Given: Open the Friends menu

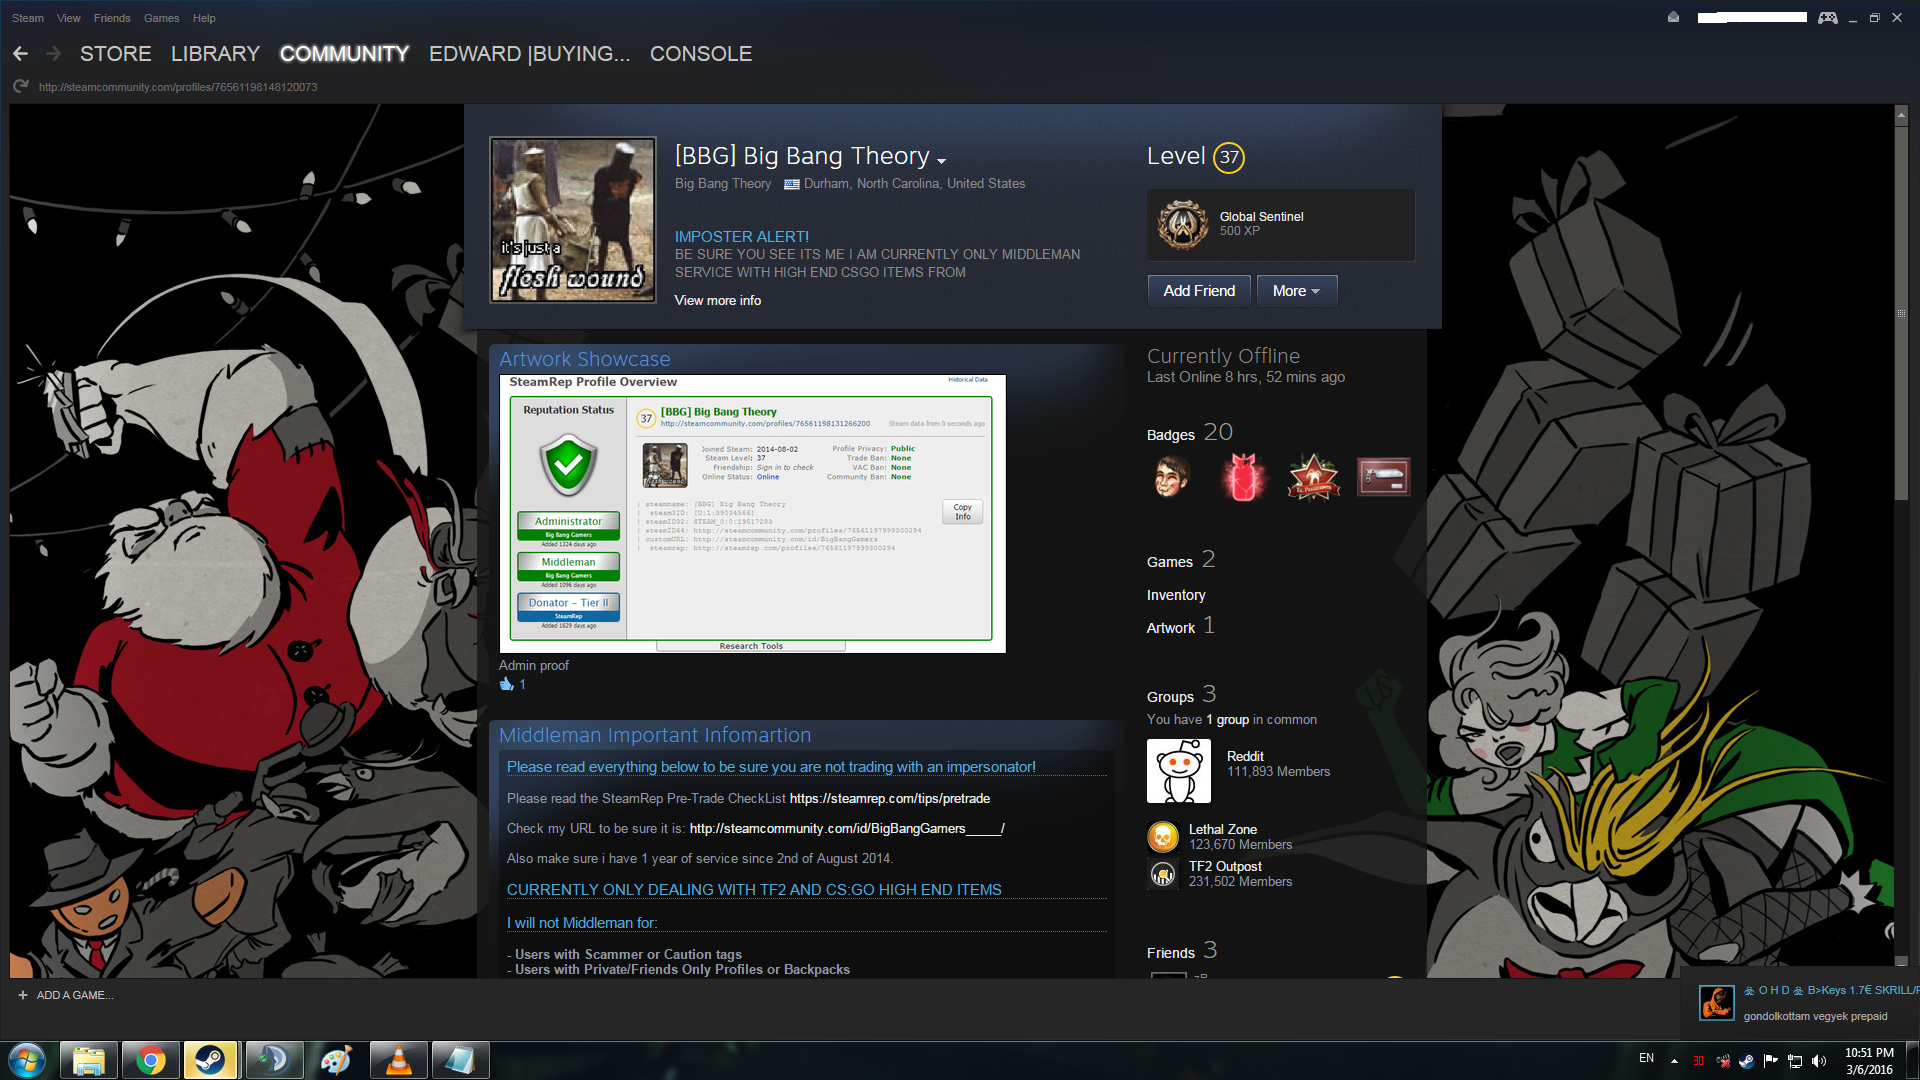Looking at the screenshot, I should point(112,18).
